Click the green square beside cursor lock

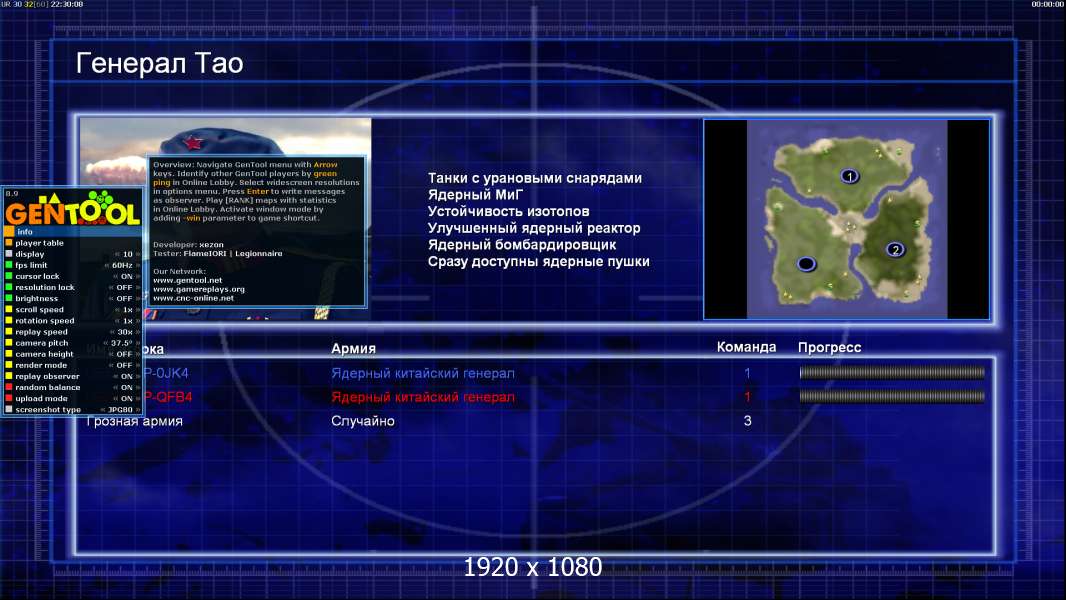click(9, 276)
